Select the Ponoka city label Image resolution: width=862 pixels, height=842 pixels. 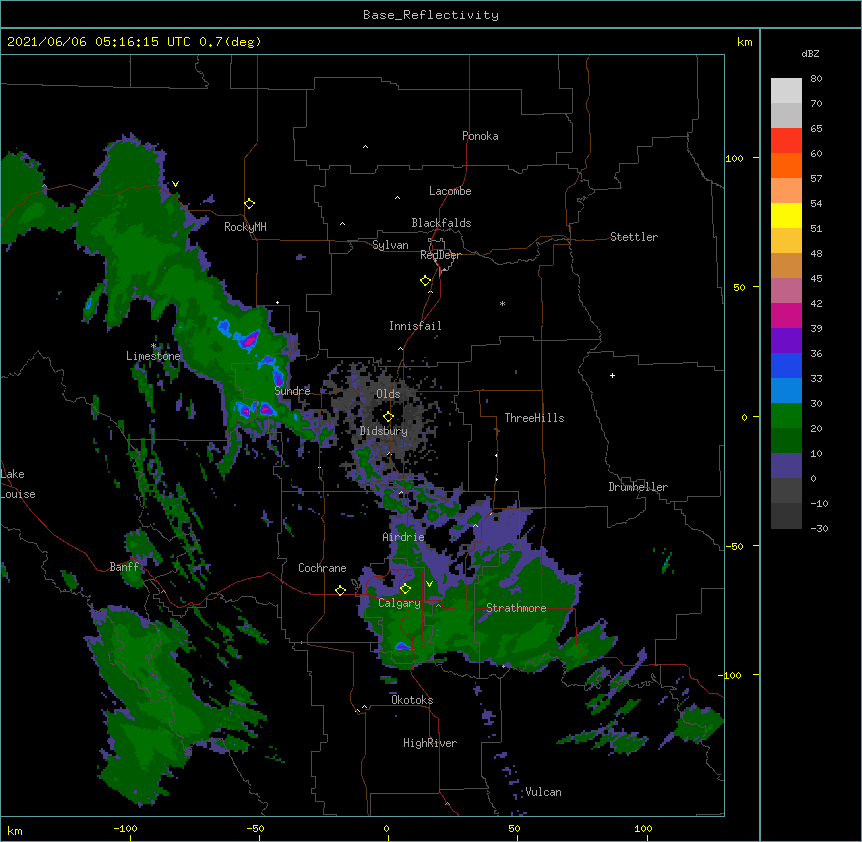pyautogui.click(x=480, y=136)
